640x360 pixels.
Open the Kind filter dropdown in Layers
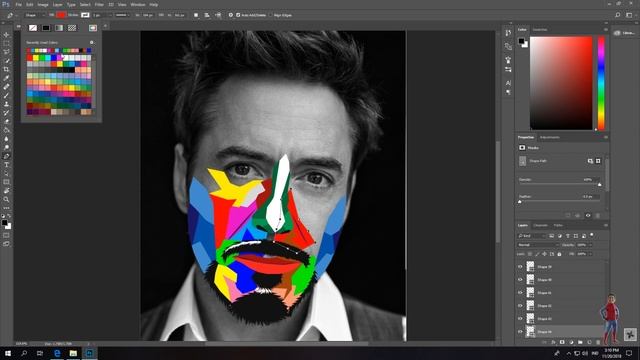click(x=531, y=236)
